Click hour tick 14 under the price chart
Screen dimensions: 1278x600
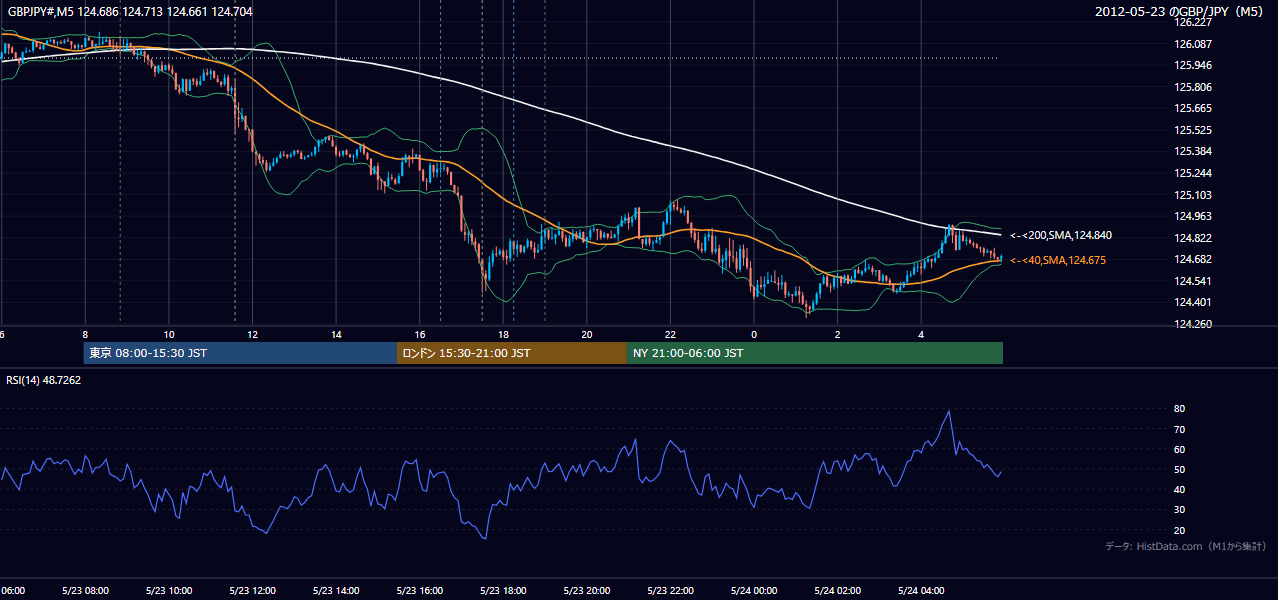pyautogui.click(x=337, y=334)
